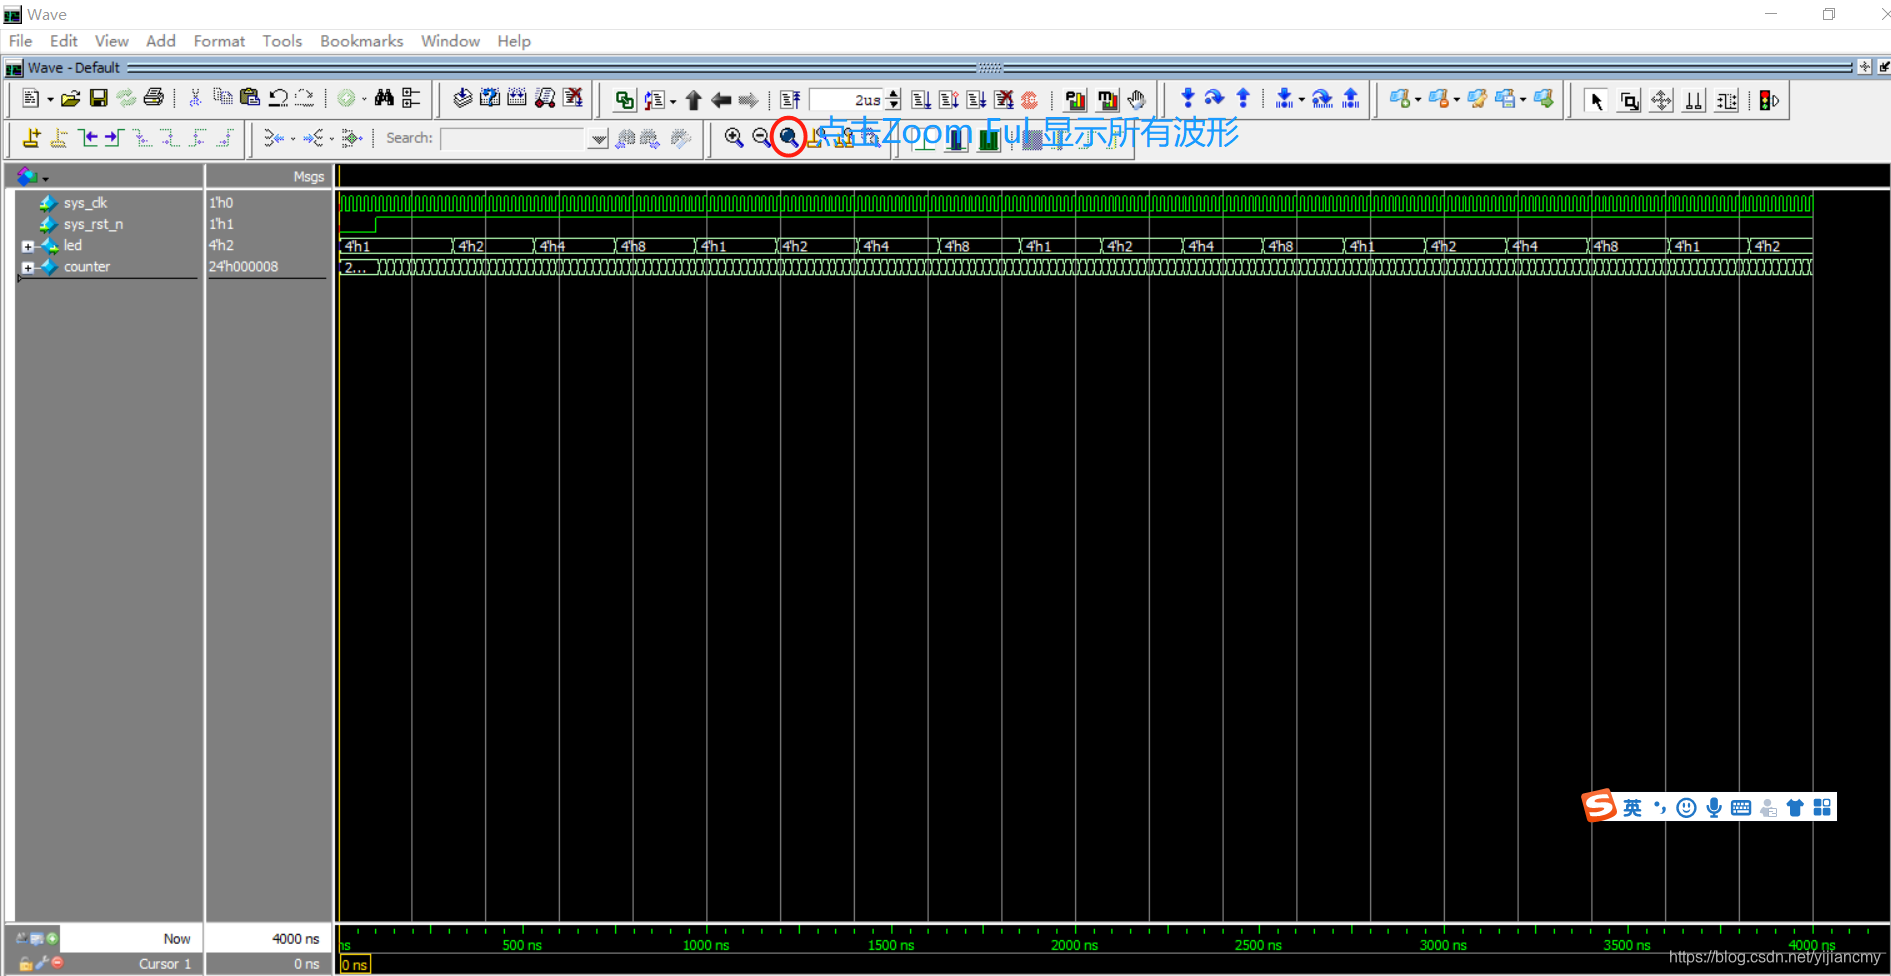Click the 0 ns cursor time marker
Screen dimensions: 1891x976
click(355, 965)
